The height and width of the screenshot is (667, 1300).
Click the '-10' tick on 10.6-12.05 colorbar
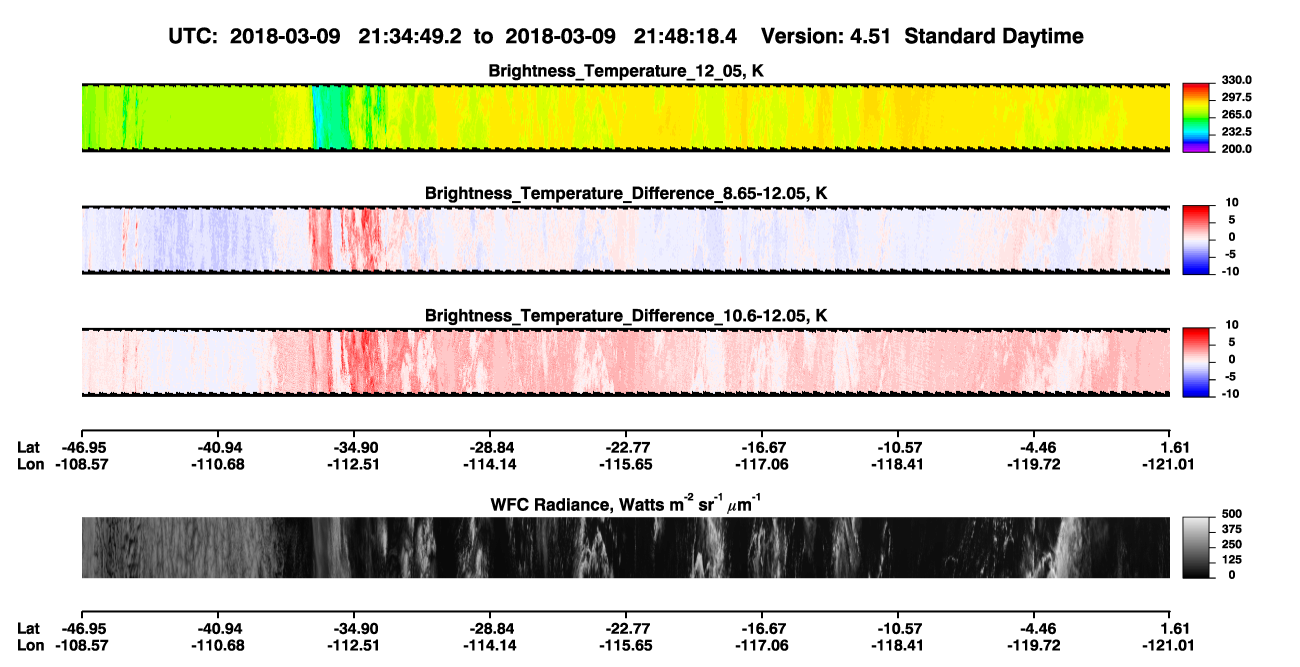pyautogui.click(x=1231, y=393)
